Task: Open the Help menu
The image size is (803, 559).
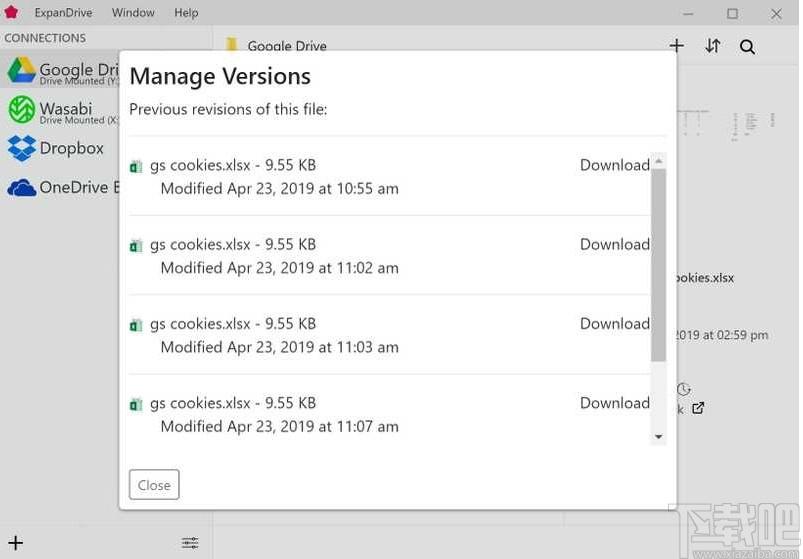Action: 186,13
